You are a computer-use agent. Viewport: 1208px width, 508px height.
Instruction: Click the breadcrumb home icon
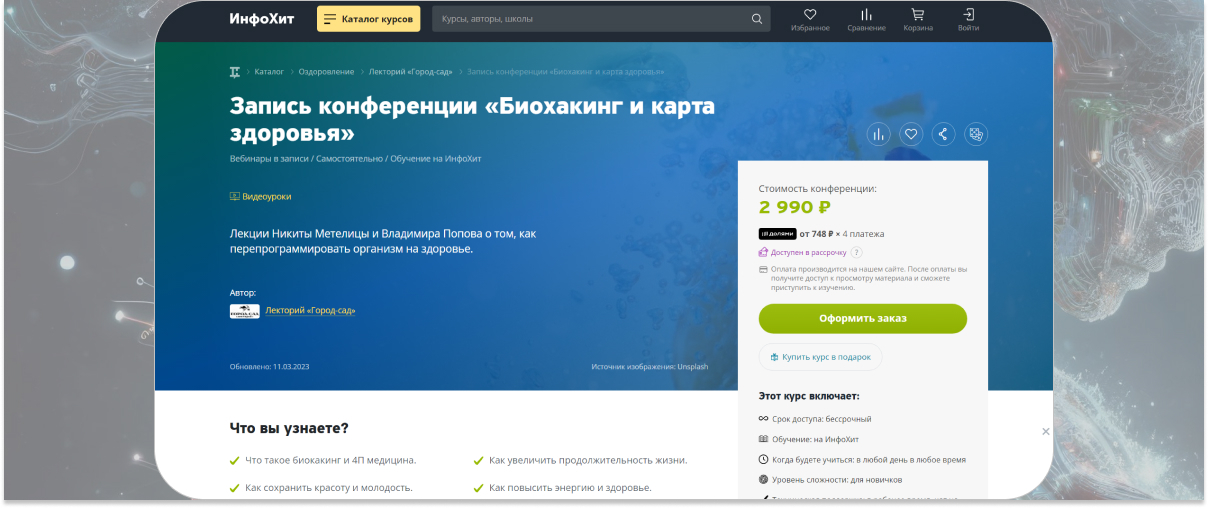[x=235, y=72]
